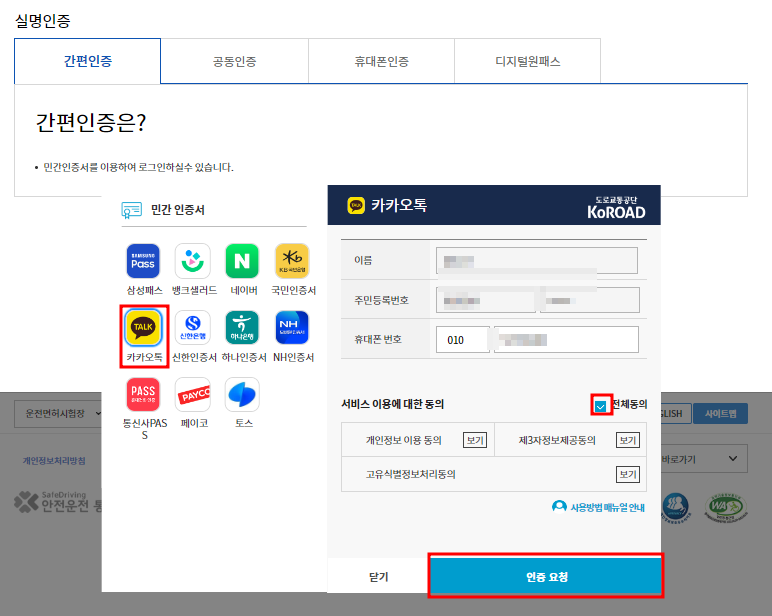
Task: View 제3자정보제공동의 details
Action: tap(628, 440)
